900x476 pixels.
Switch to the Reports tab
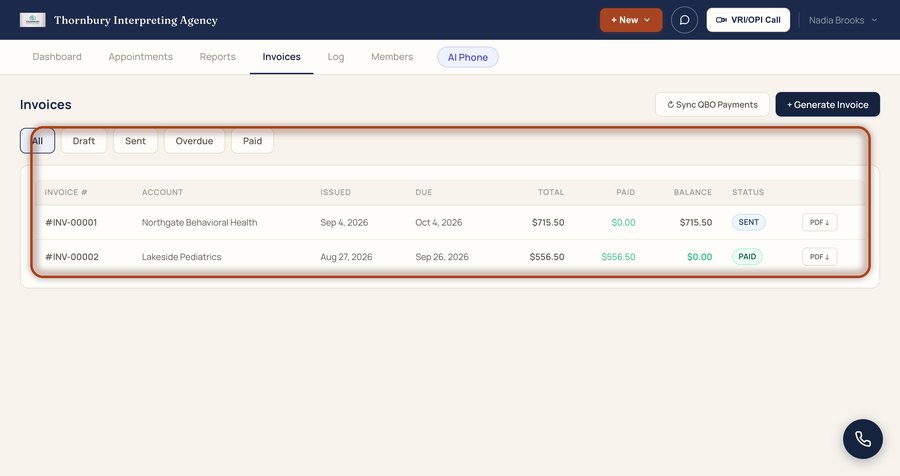218,57
